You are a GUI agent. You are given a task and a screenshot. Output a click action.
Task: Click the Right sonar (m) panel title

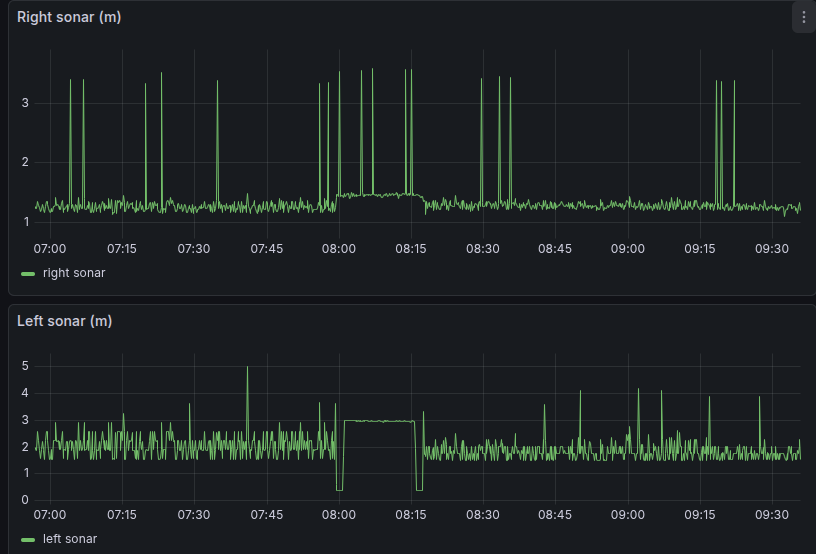click(69, 17)
